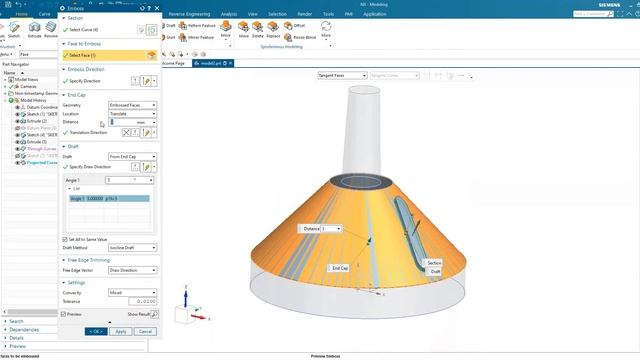The image size is (640, 360).
Task: Click the Replace Face icon
Action: (273, 27)
